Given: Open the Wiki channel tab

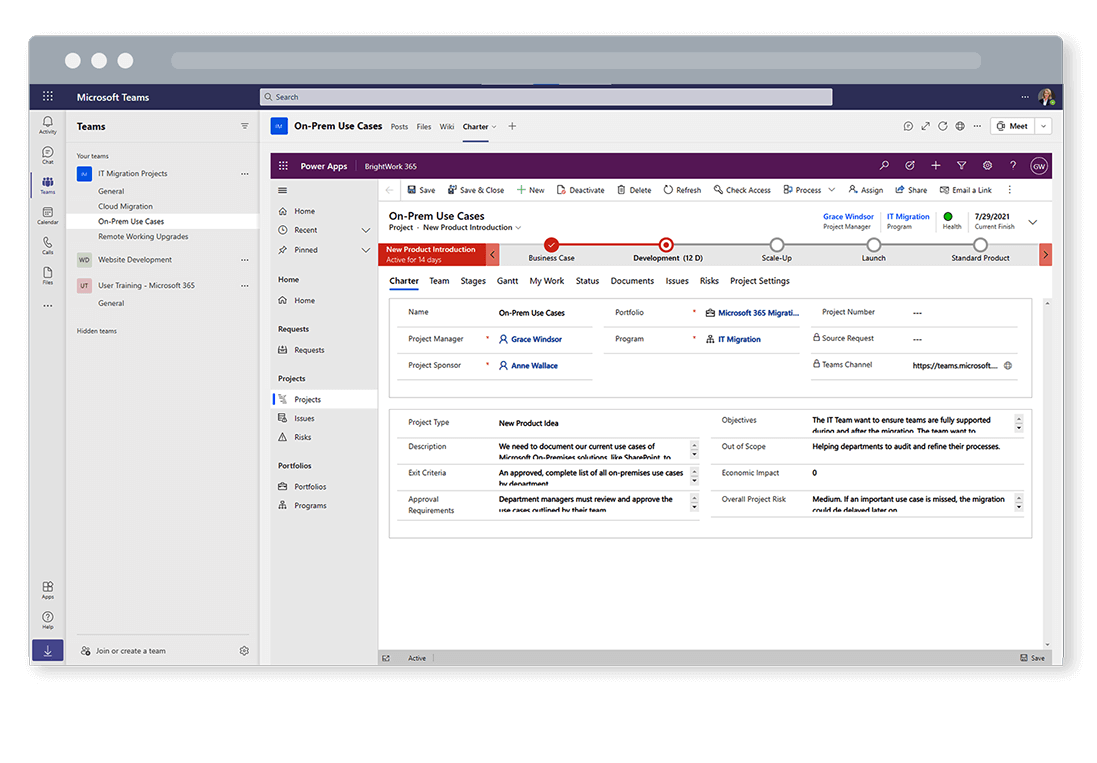Looking at the screenshot, I should click(x=446, y=127).
